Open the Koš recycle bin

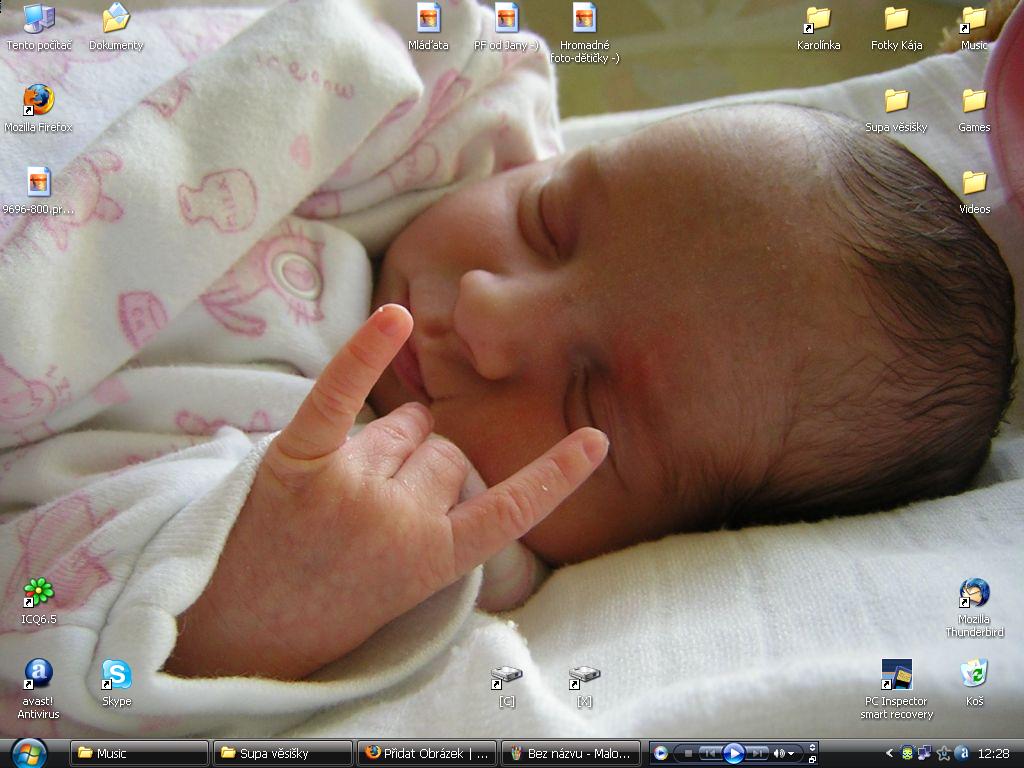[974, 683]
